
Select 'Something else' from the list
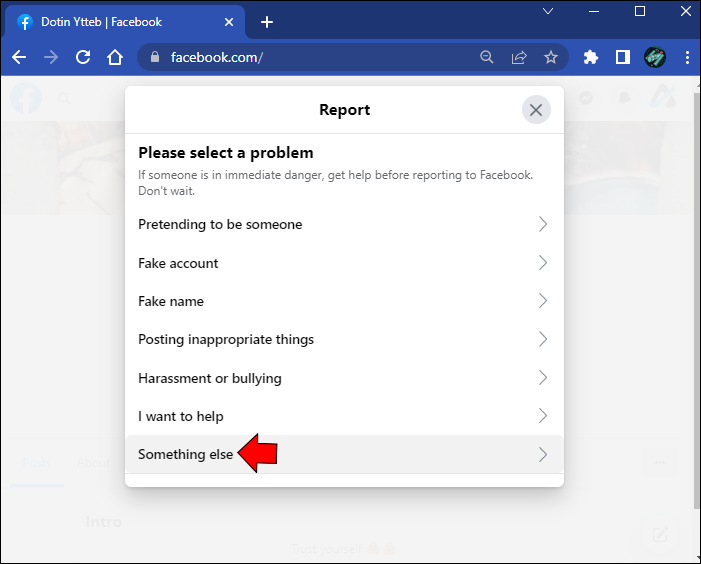coord(186,454)
